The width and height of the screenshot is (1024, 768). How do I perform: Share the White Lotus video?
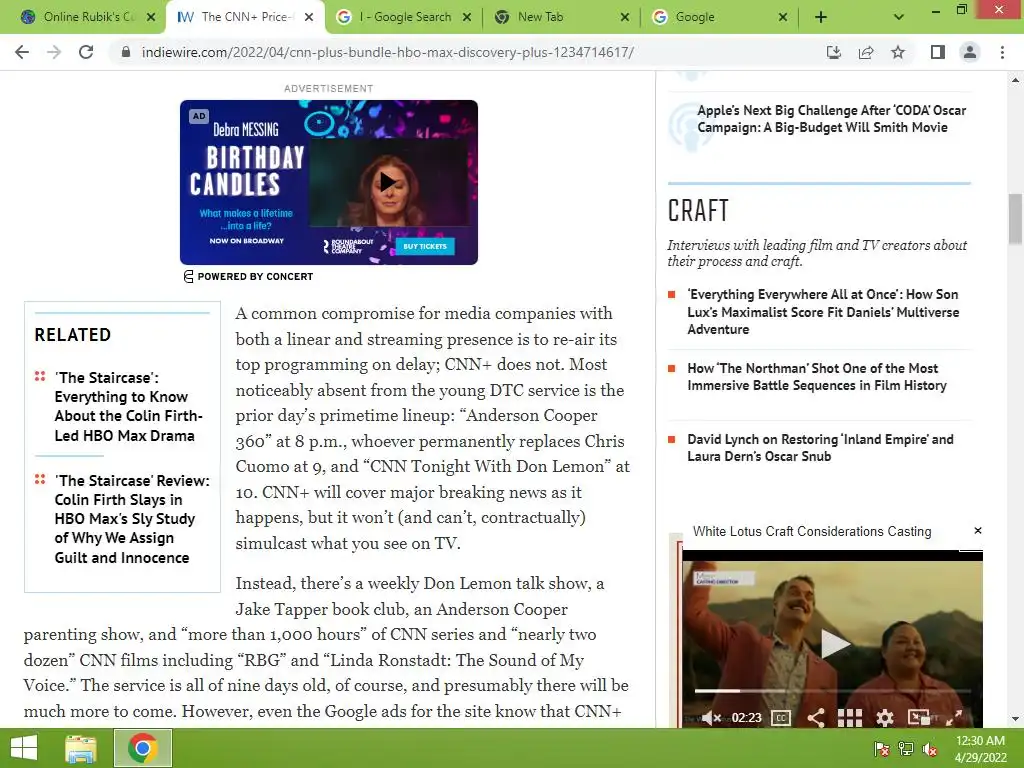coord(816,718)
